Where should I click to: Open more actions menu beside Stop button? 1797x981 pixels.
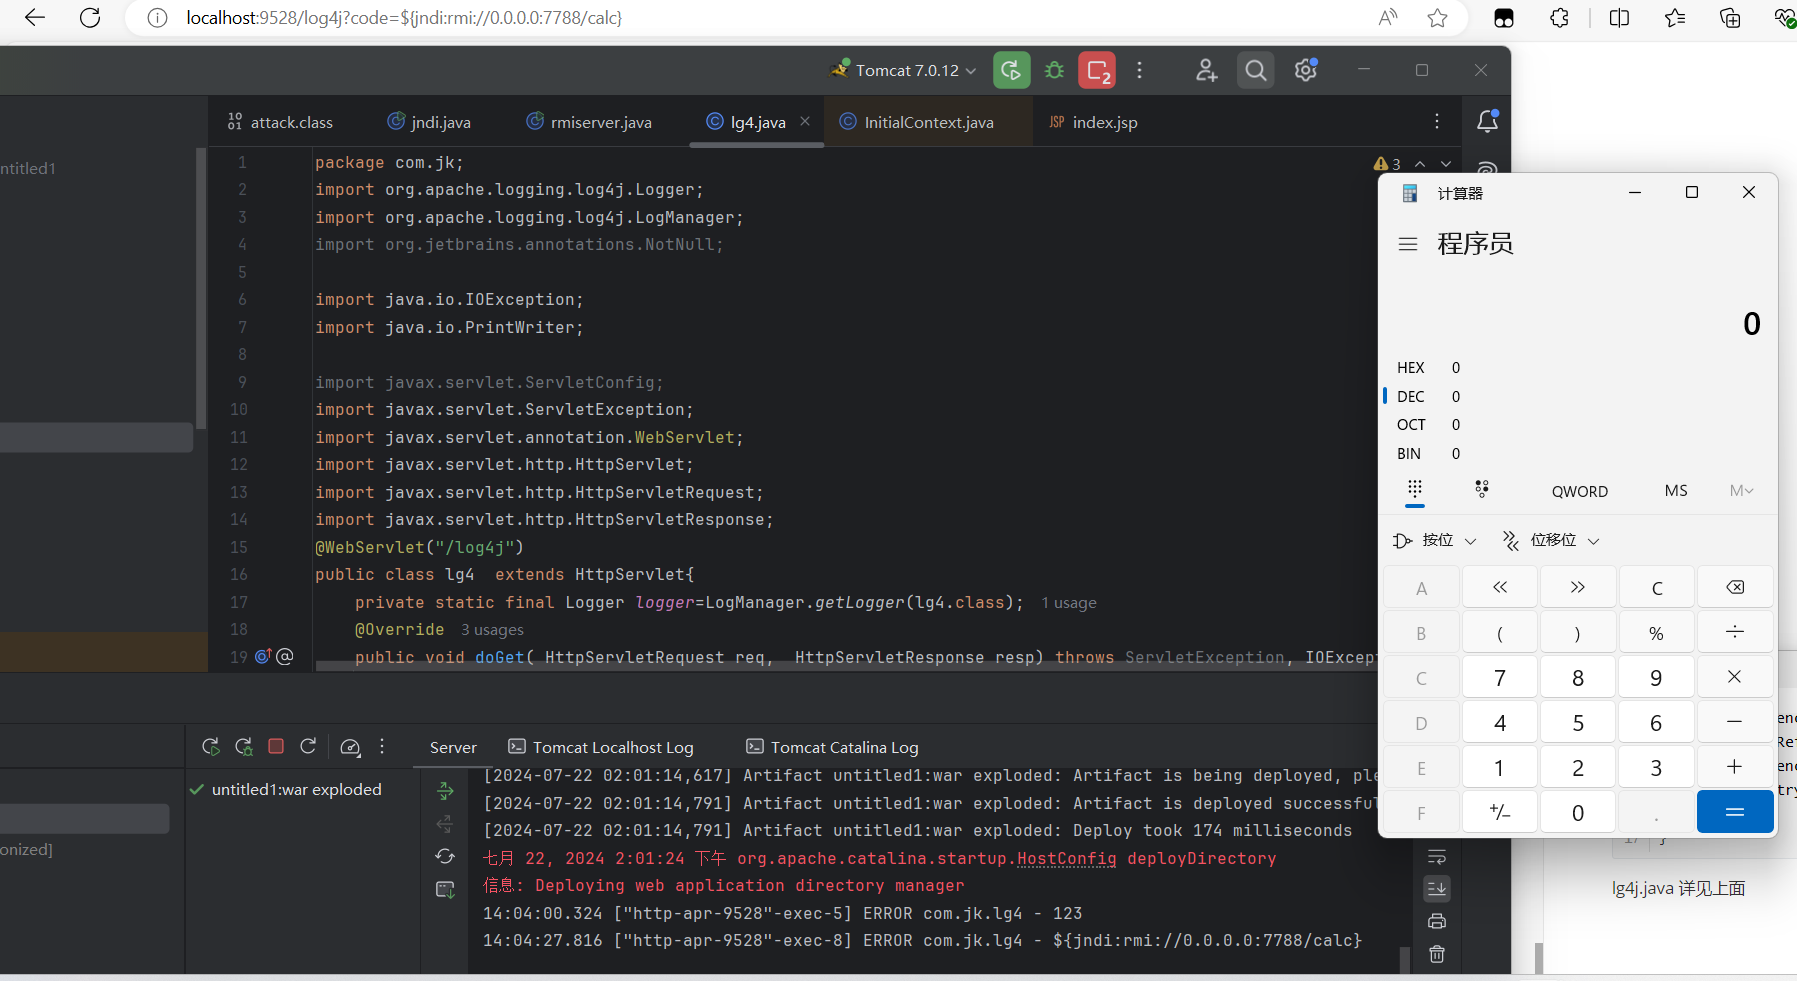pyautogui.click(x=1139, y=70)
